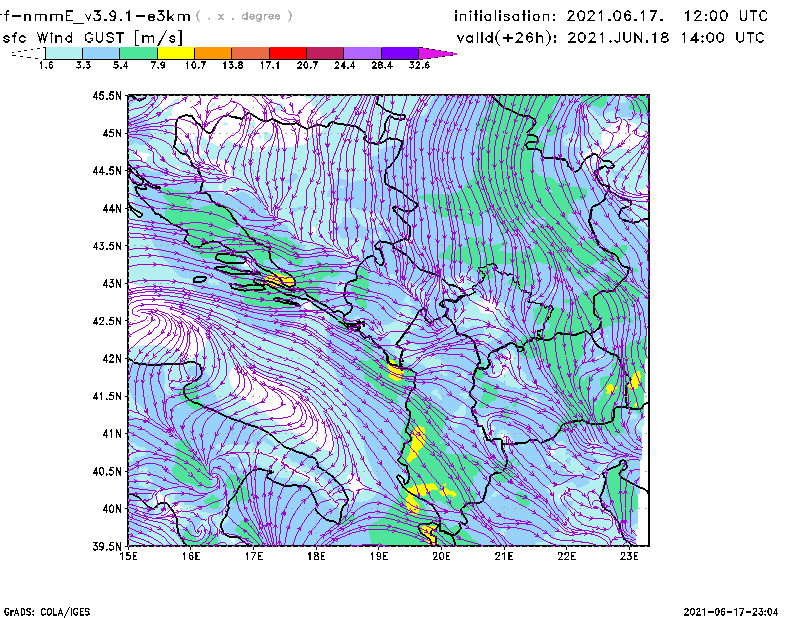Click the legend value '3.3'
This screenshot has width=800, height=618.
83,65
